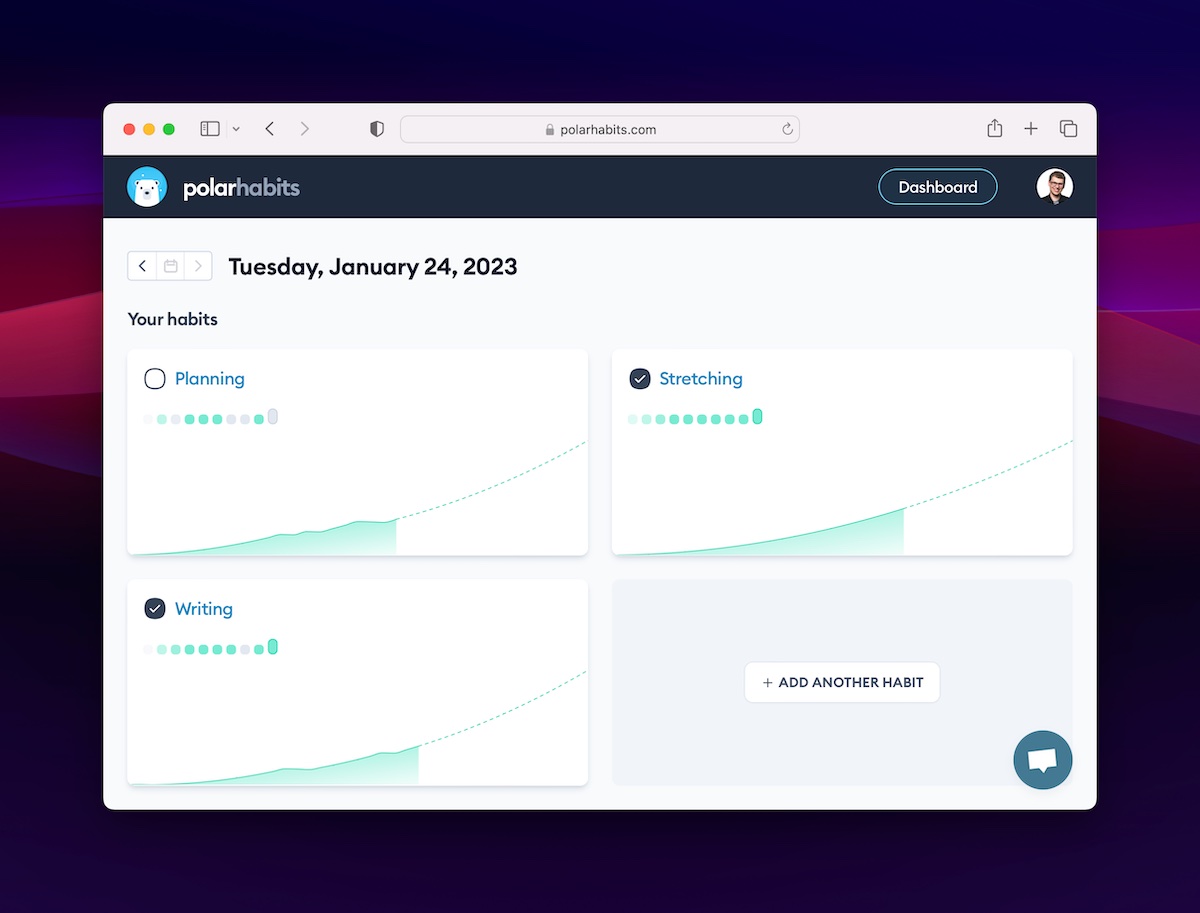Click the Polar Habits bear logo
Image resolution: width=1200 pixels, height=913 pixels.
click(x=147, y=187)
